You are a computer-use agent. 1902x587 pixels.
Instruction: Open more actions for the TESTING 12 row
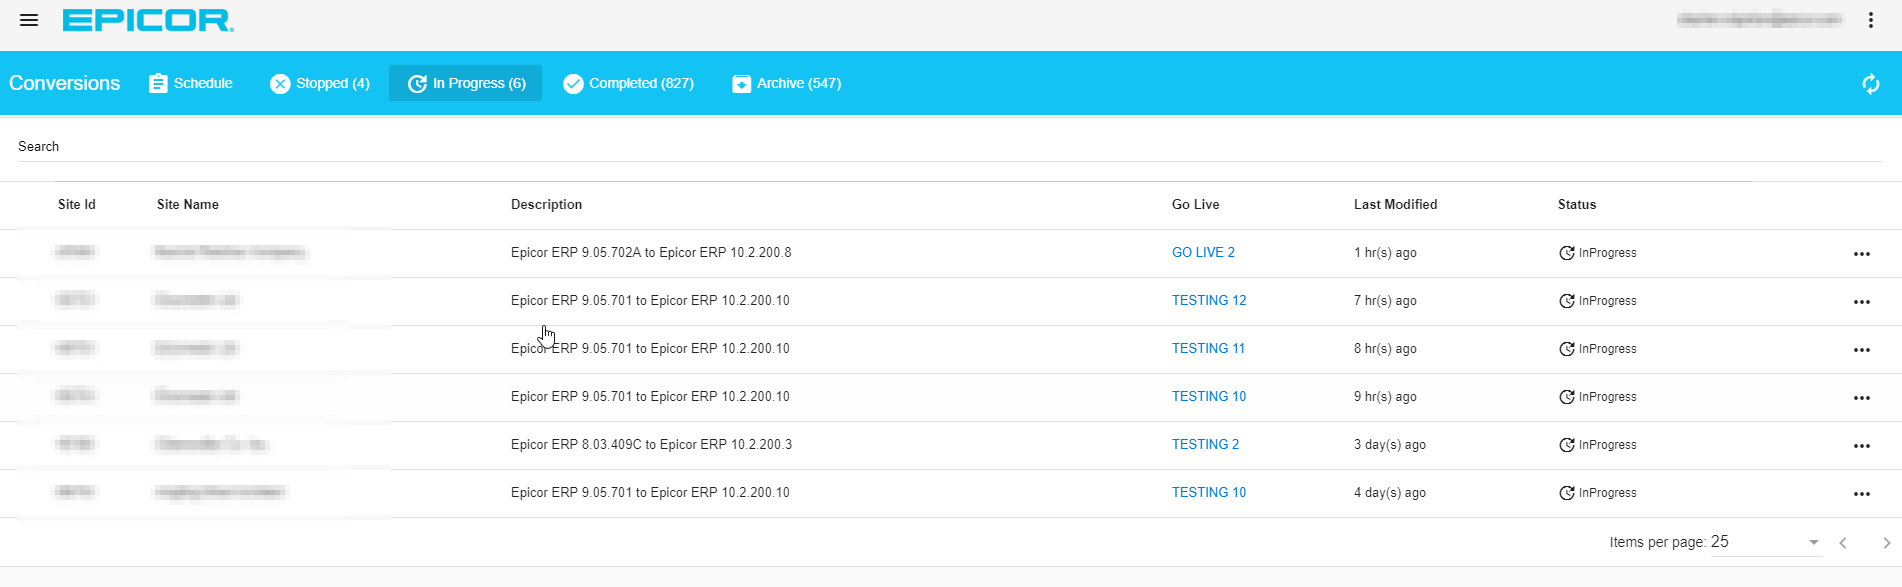1861,302
